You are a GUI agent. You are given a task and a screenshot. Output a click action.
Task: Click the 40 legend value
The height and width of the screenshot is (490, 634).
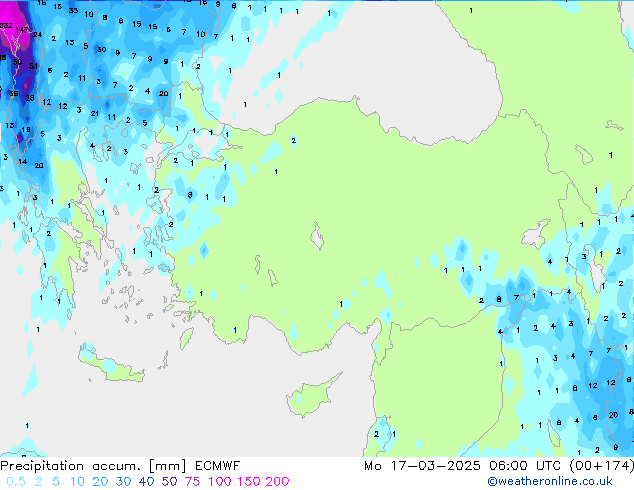pyautogui.click(x=146, y=482)
